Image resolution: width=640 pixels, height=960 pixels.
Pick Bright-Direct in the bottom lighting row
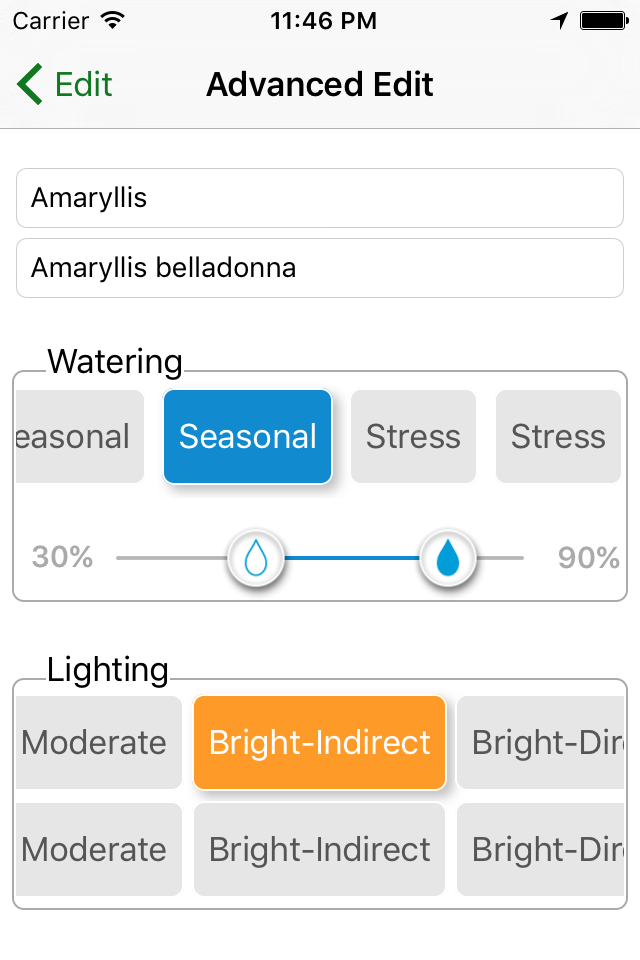540,849
